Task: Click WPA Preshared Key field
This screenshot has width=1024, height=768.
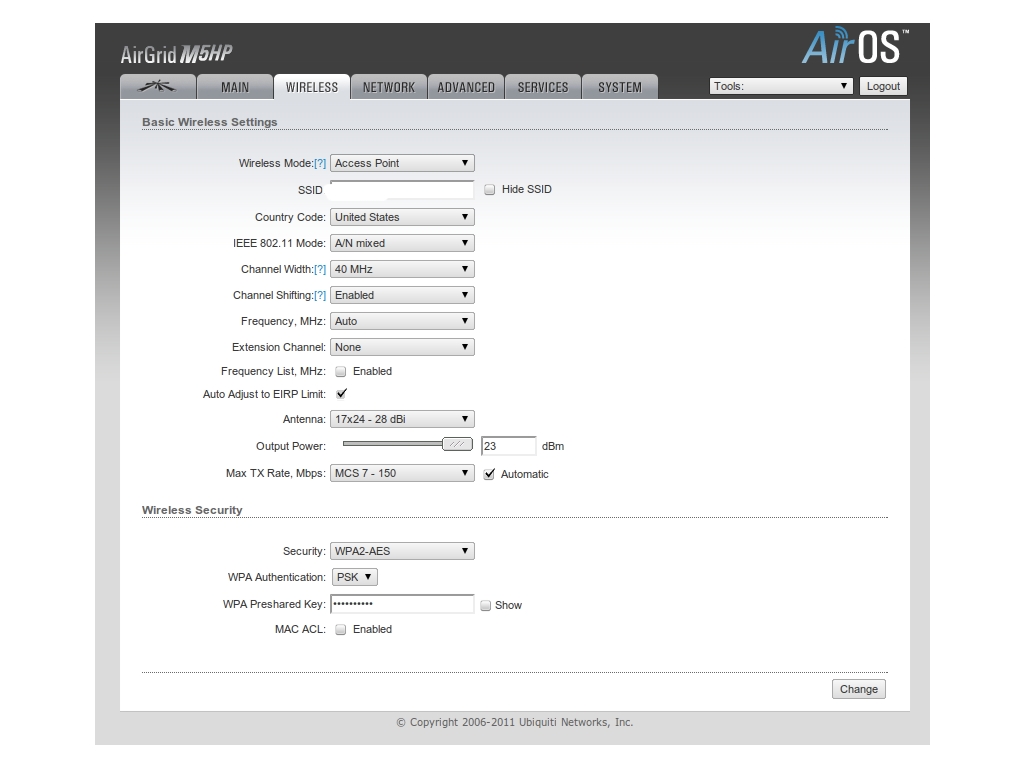Action: pyautogui.click(x=402, y=604)
